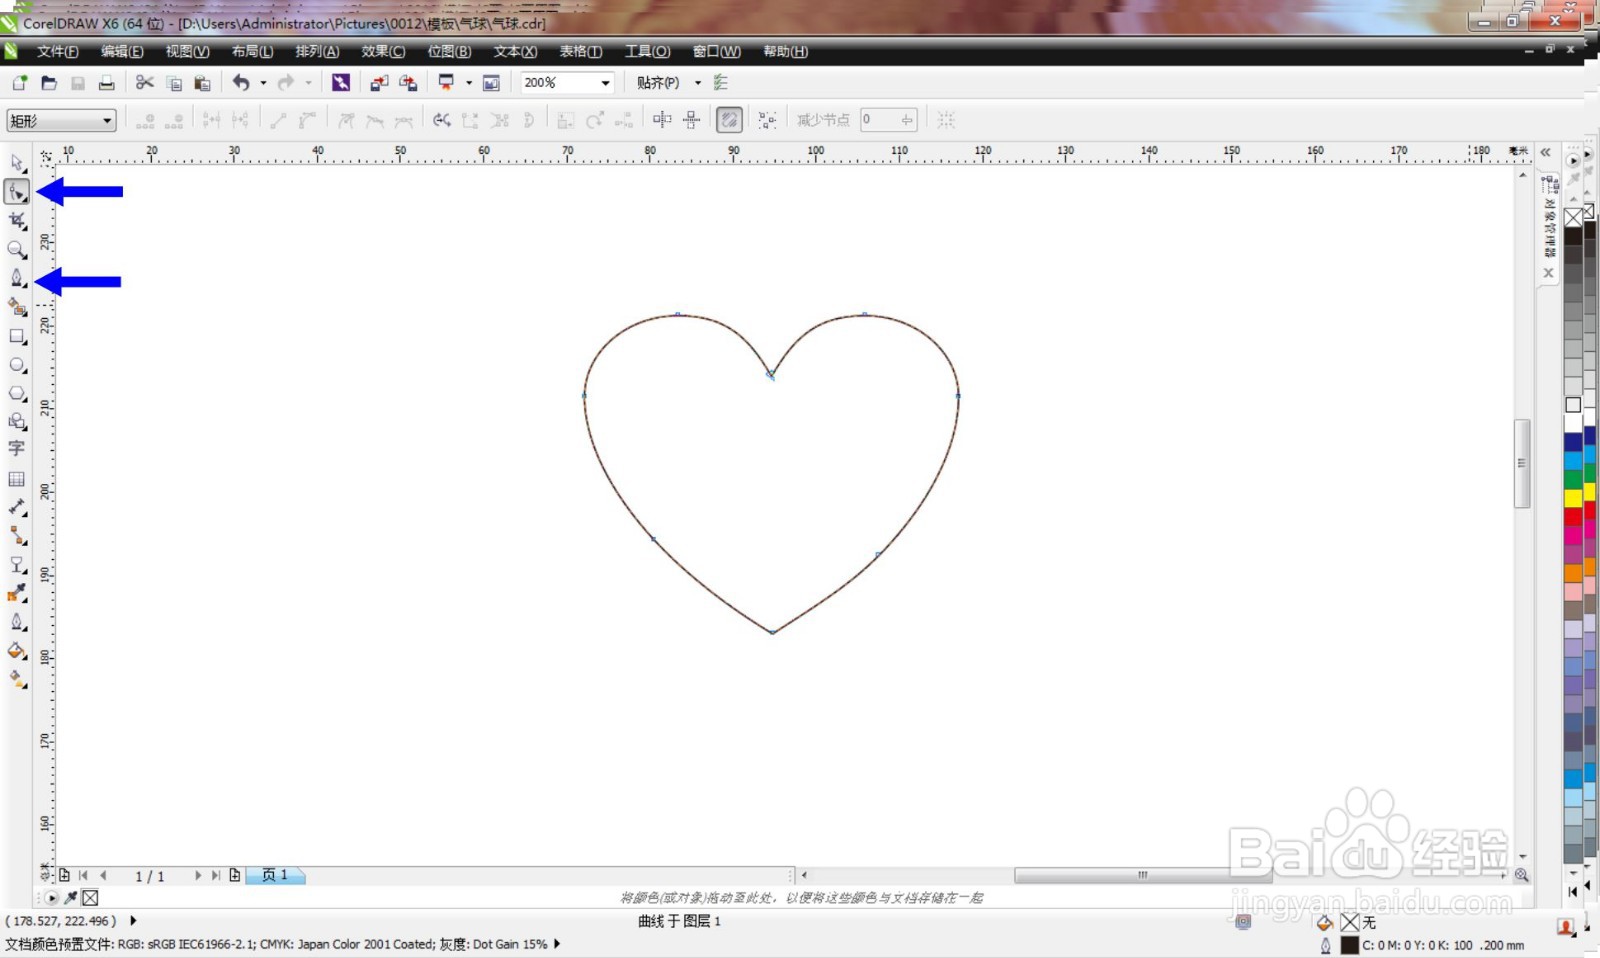Reflect nodes vertically
The width and height of the screenshot is (1600, 958).
[x=691, y=120]
